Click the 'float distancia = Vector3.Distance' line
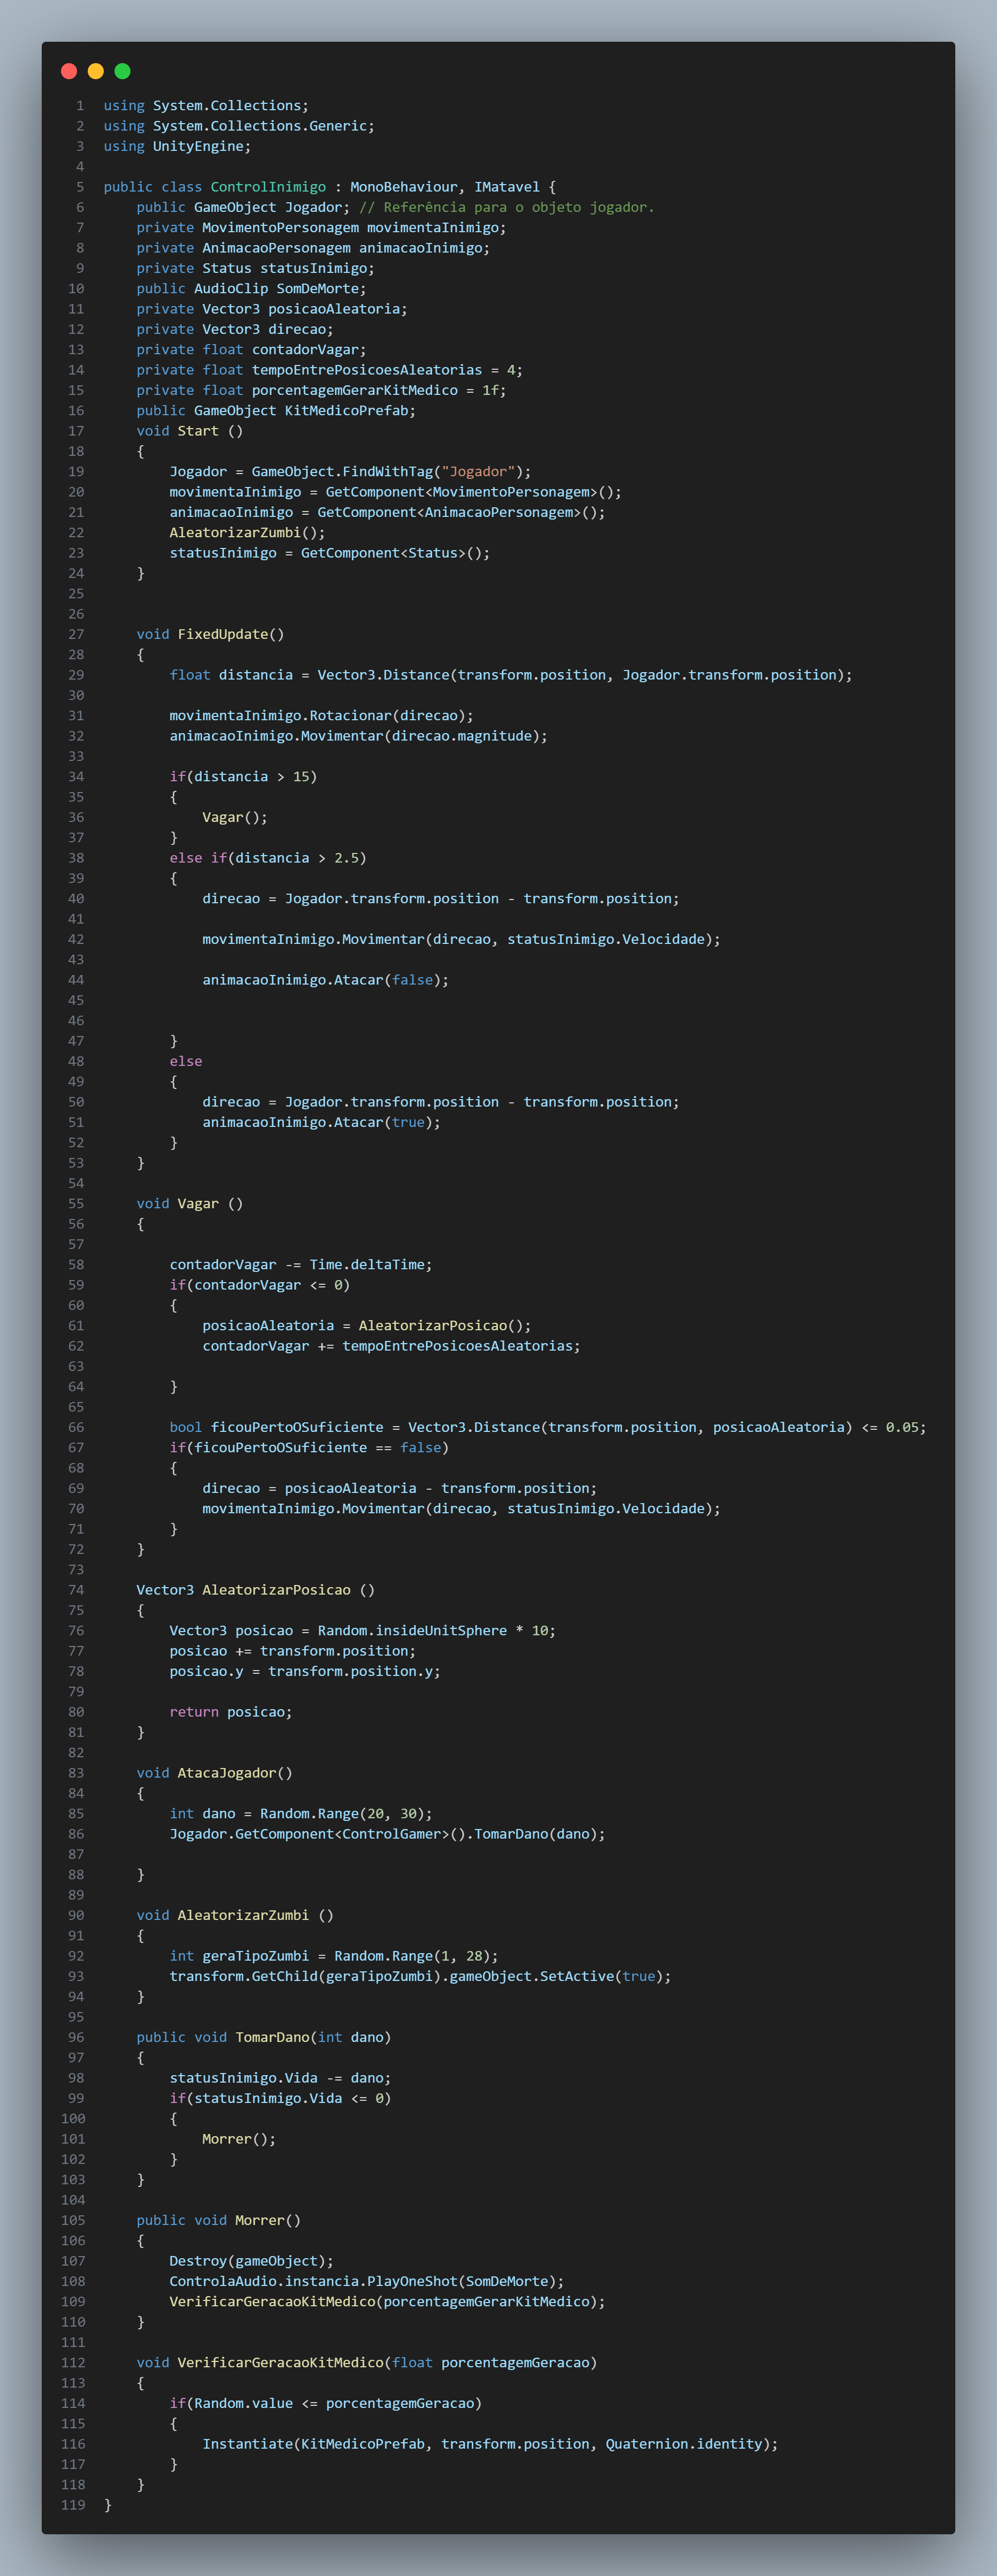The width and height of the screenshot is (997, 2576). [x=511, y=675]
